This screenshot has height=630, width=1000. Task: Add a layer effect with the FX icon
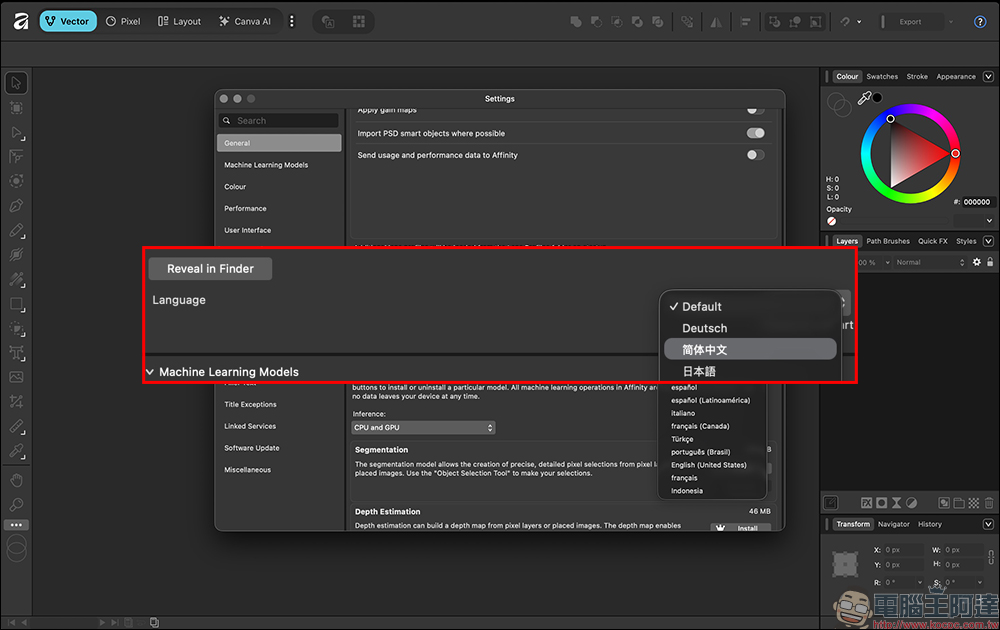coord(866,503)
